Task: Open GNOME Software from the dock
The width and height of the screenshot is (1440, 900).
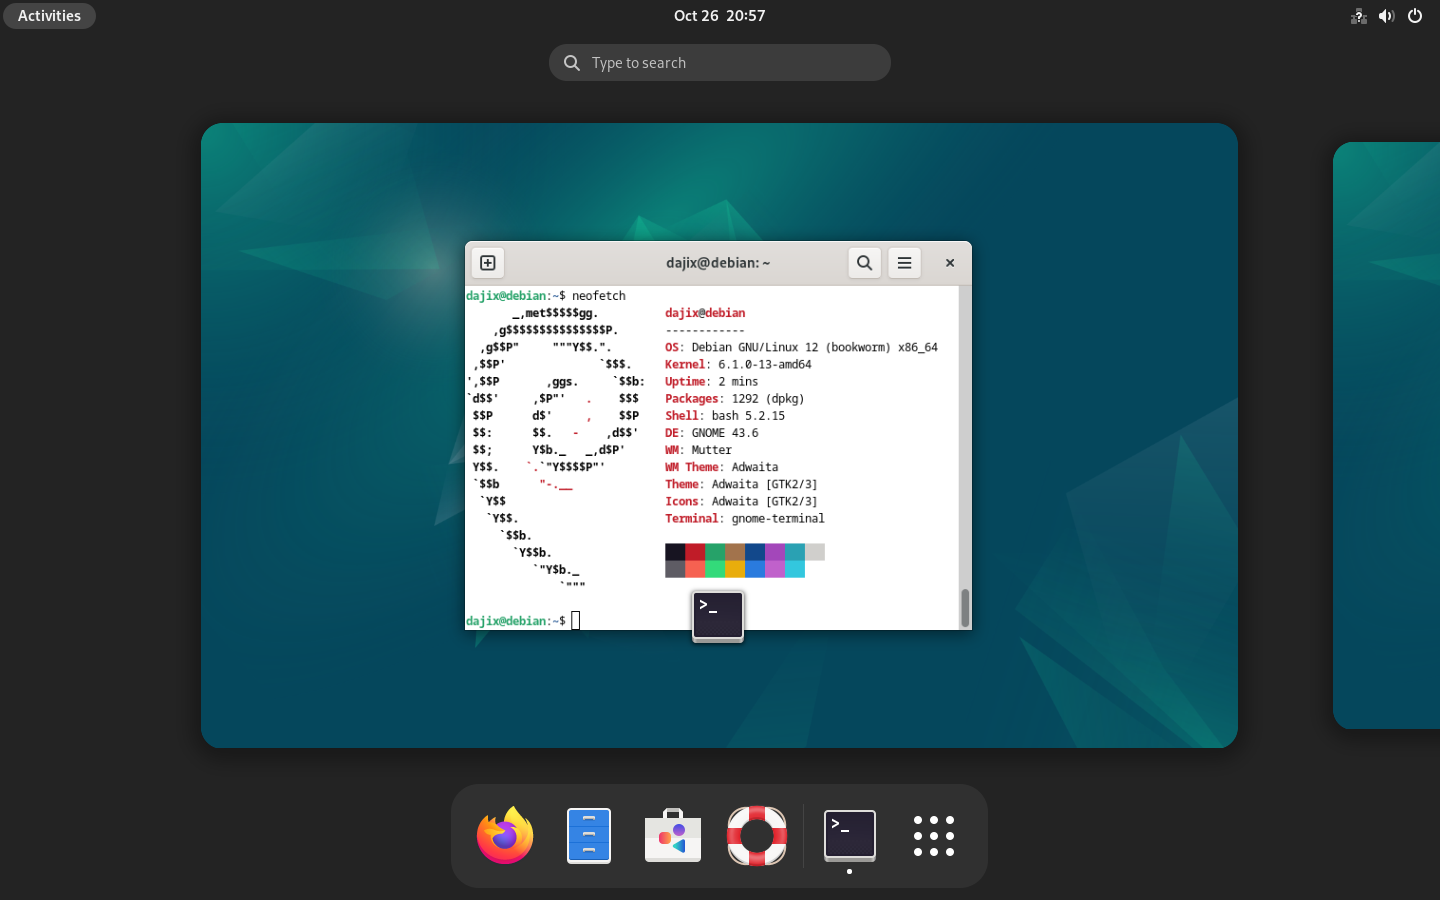Action: pyautogui.click(x=672, y=835)
